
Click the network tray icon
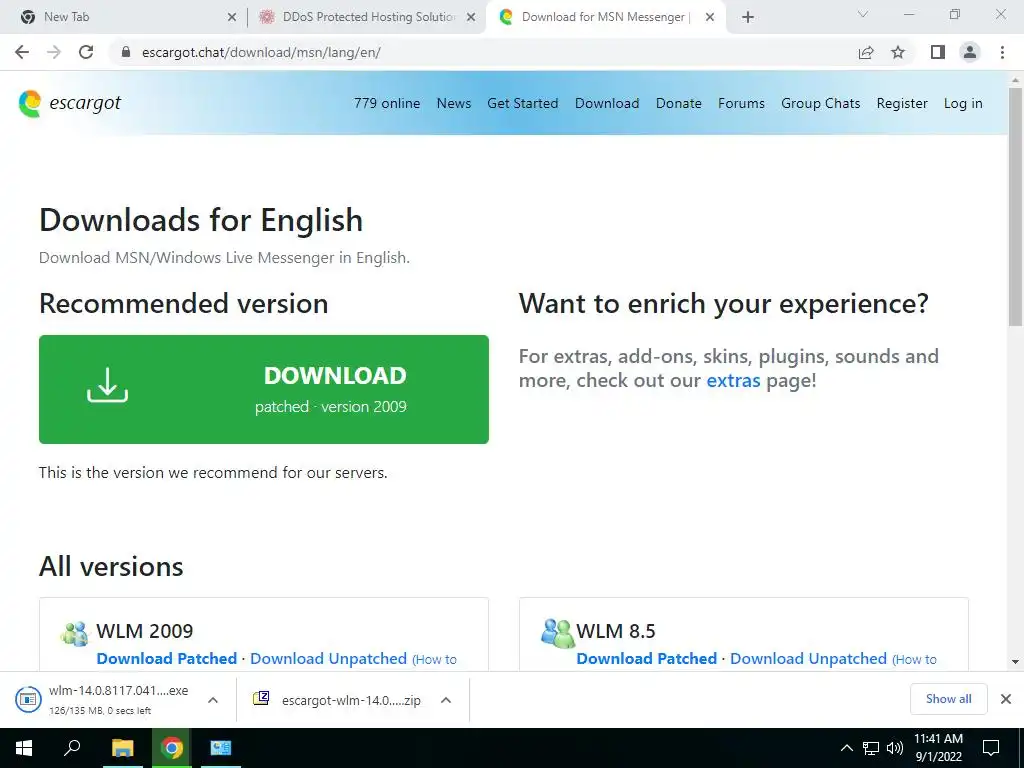point(871,748)
